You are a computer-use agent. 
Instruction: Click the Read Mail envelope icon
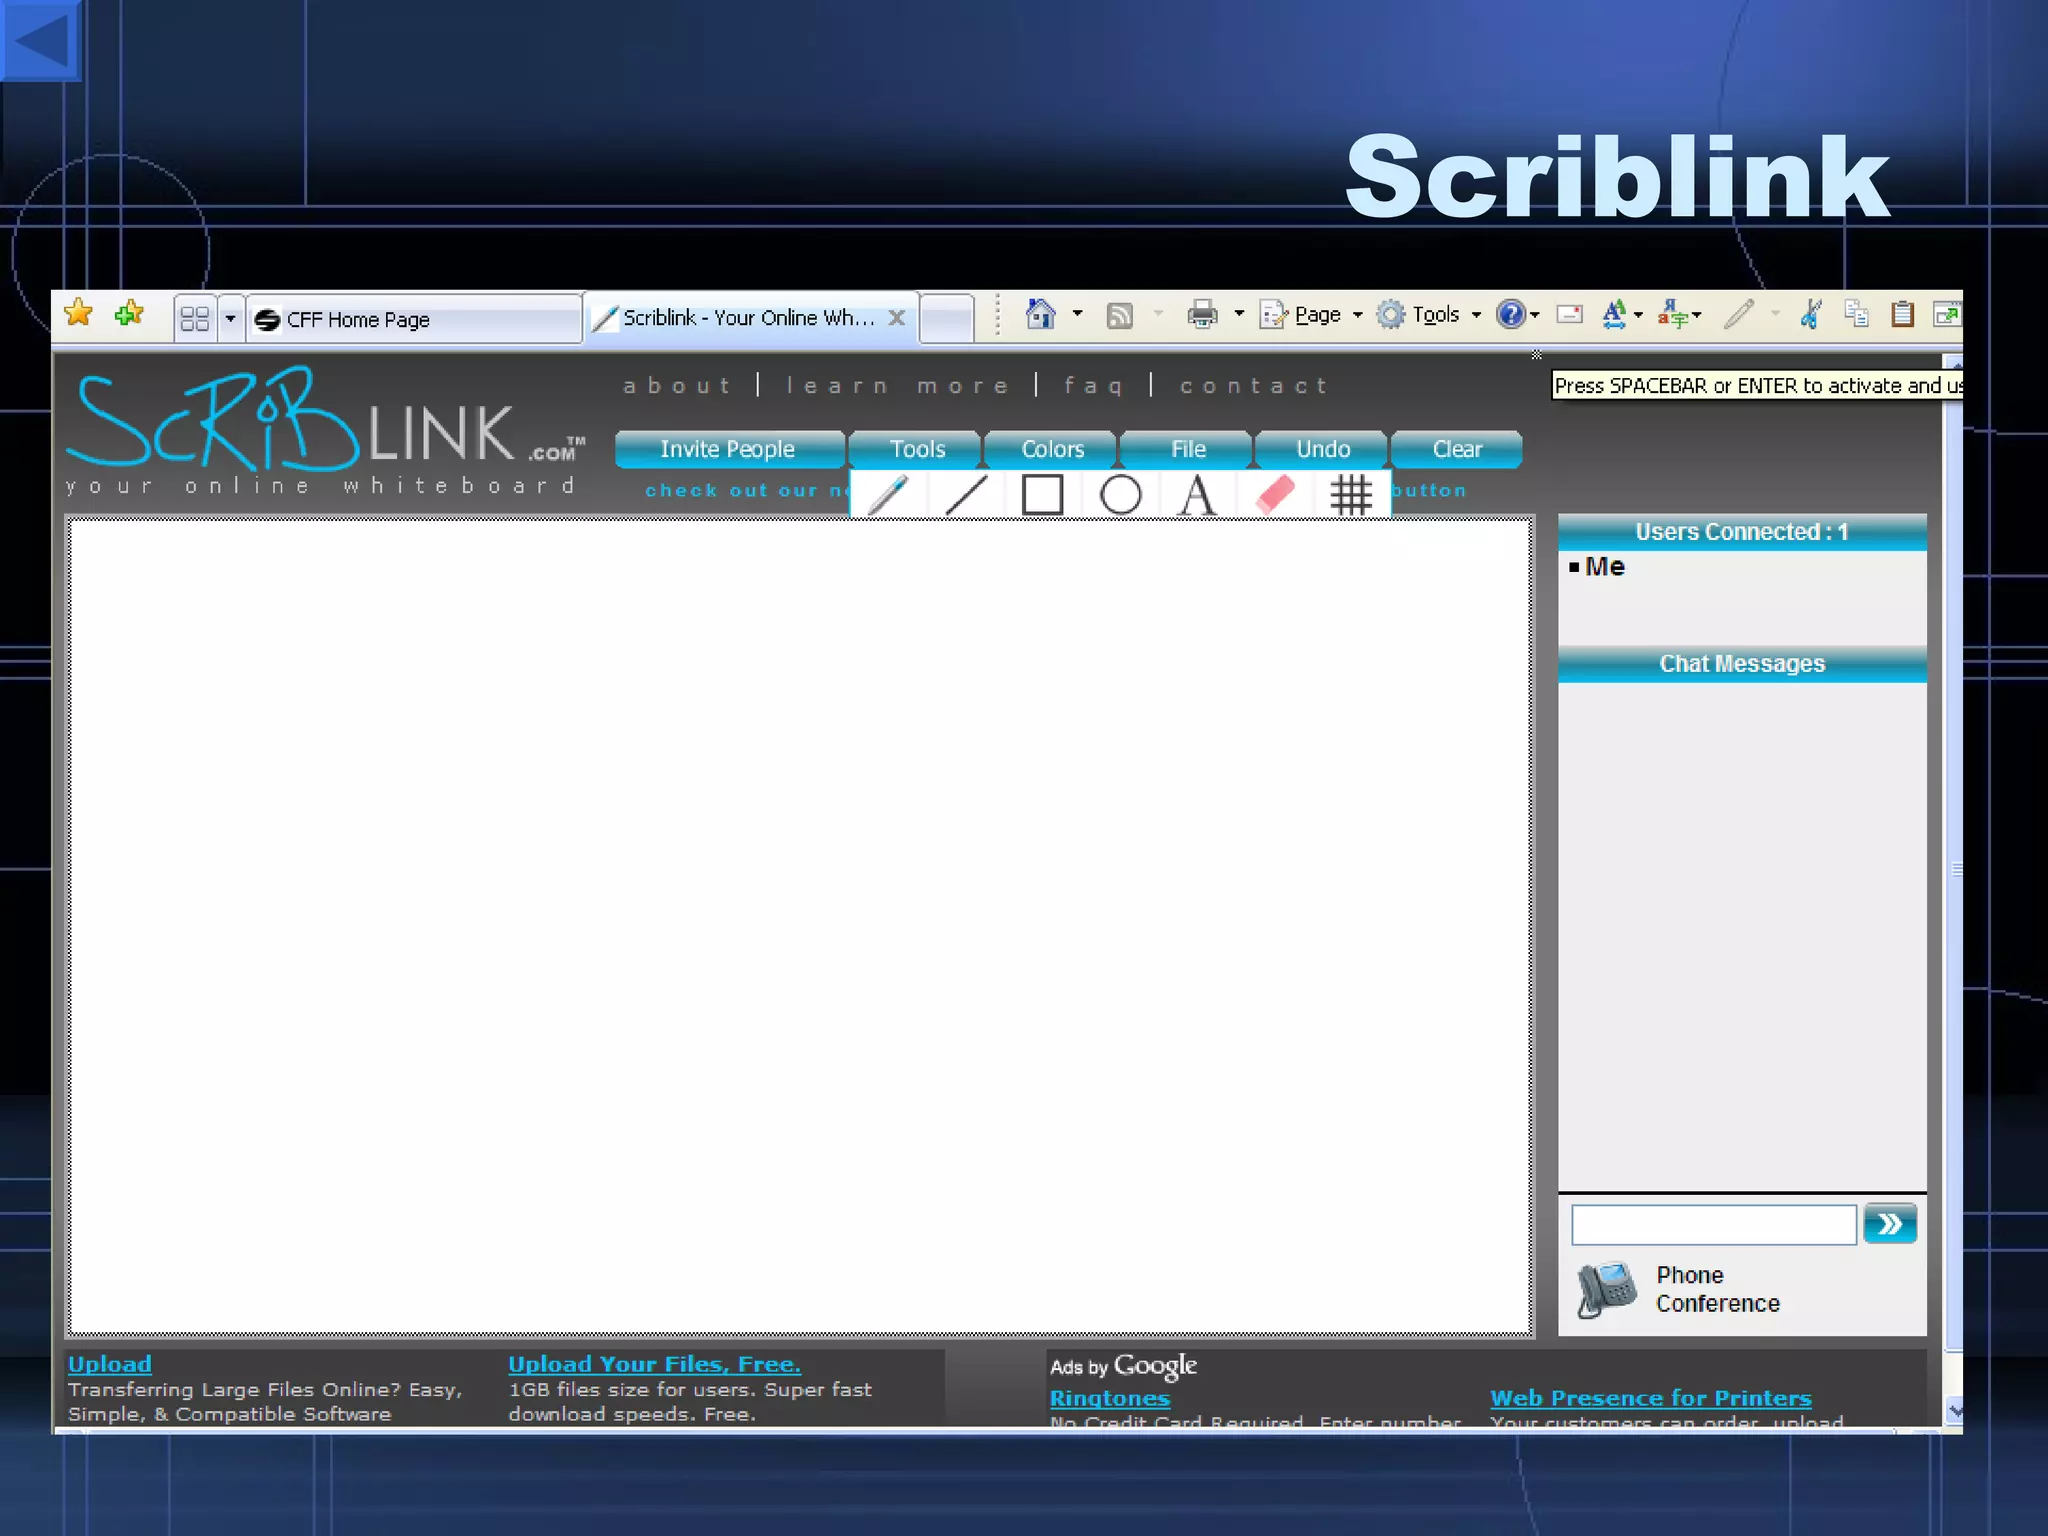point(1570,315)
